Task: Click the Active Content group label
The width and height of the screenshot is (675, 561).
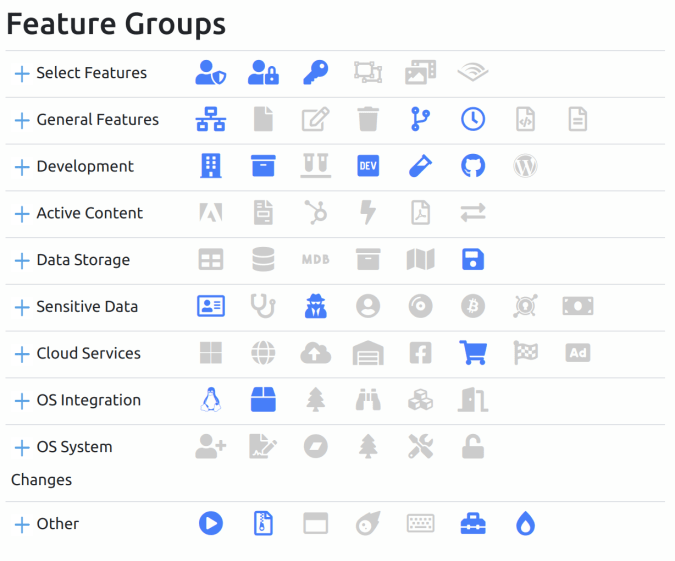Action: [89, 213]
